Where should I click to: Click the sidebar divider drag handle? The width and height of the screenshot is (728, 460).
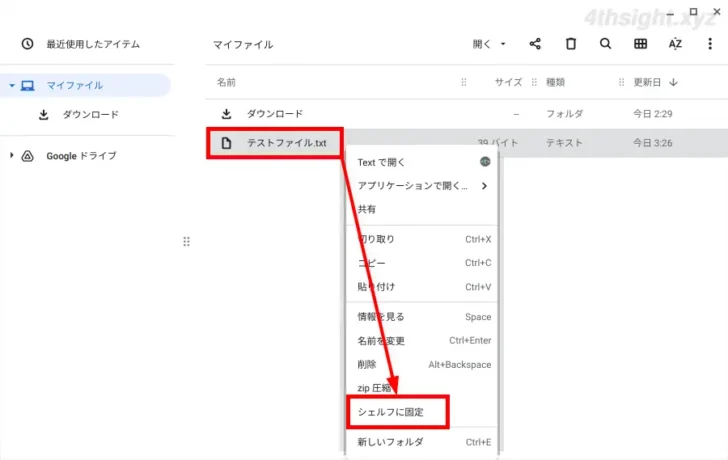187,241
